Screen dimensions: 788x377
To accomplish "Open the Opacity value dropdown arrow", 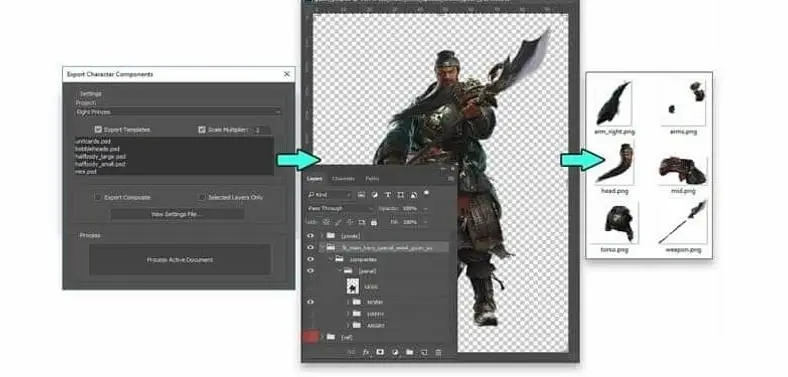I will [425, 209].
